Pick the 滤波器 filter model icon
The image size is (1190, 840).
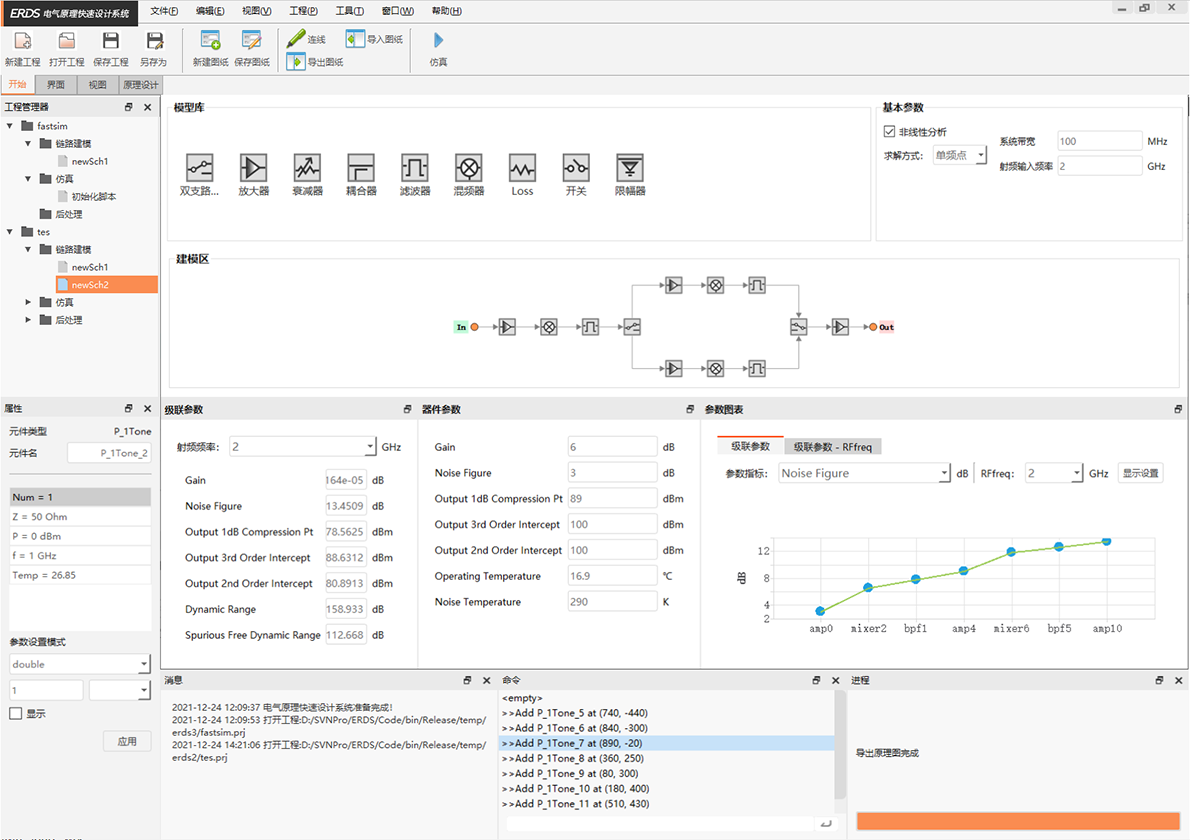pos(414,167)
